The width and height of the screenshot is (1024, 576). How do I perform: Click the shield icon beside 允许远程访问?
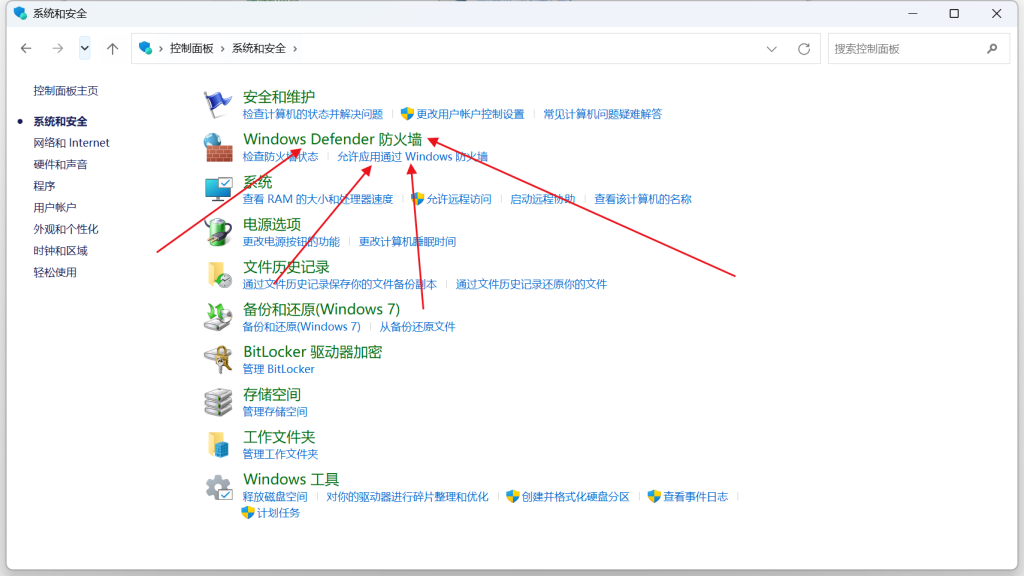tap(417, 199)
